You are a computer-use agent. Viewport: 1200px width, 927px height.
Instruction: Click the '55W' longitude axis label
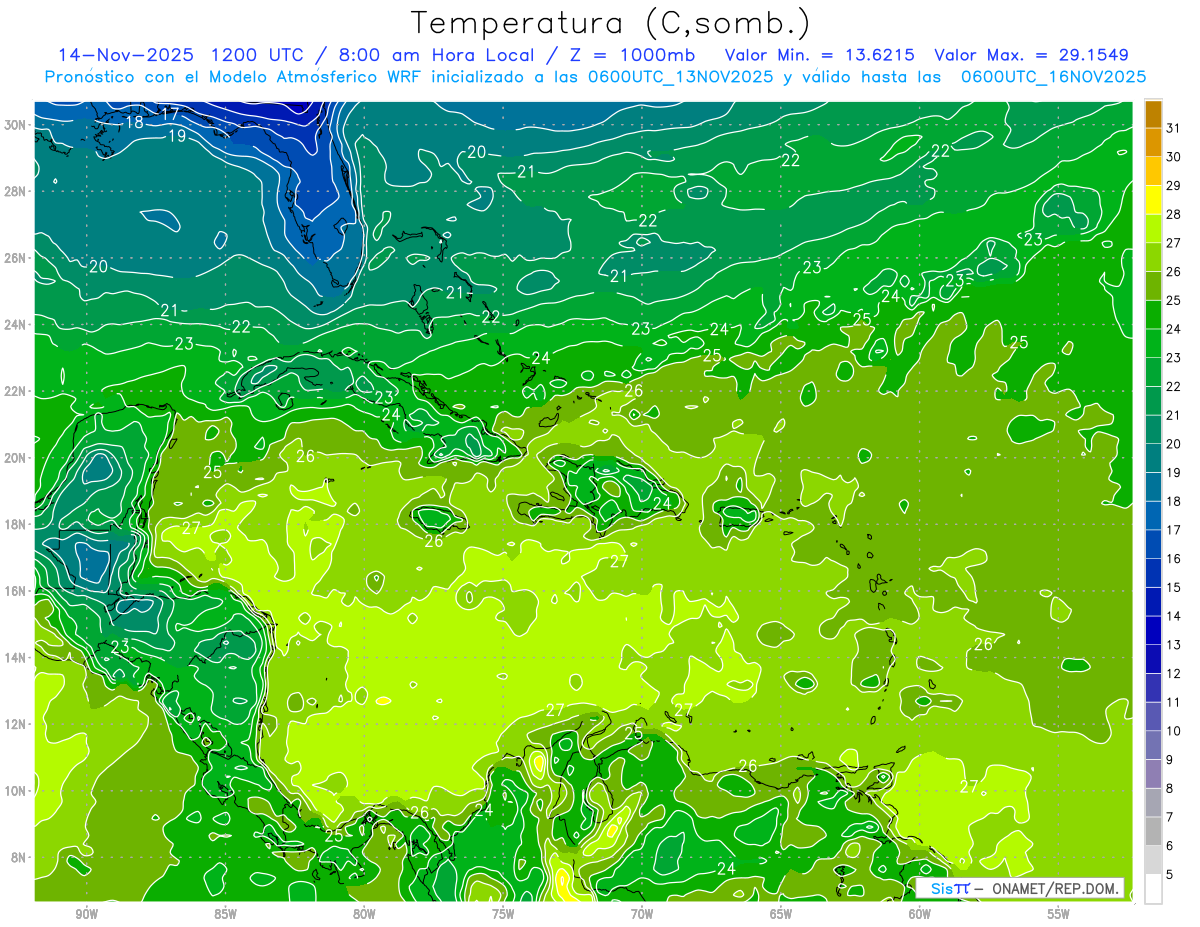click(1058, 914)
